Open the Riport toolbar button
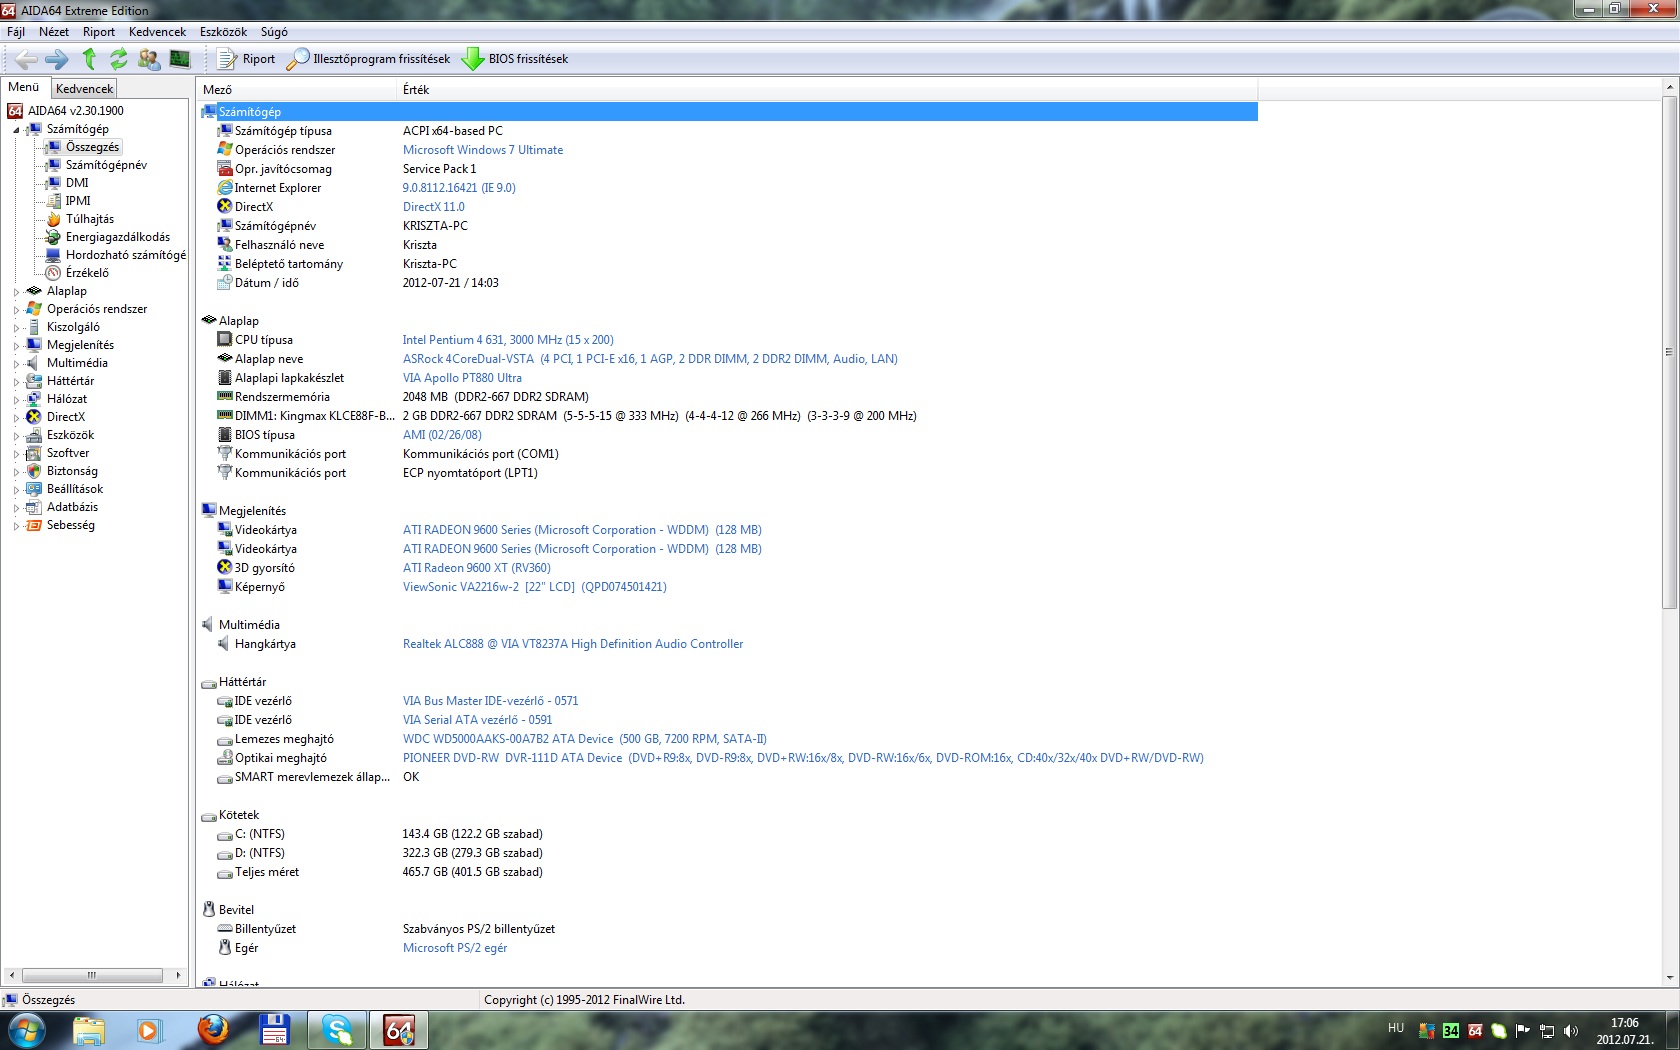This screenshot has height=1050, width=1680. pos(246,59)
